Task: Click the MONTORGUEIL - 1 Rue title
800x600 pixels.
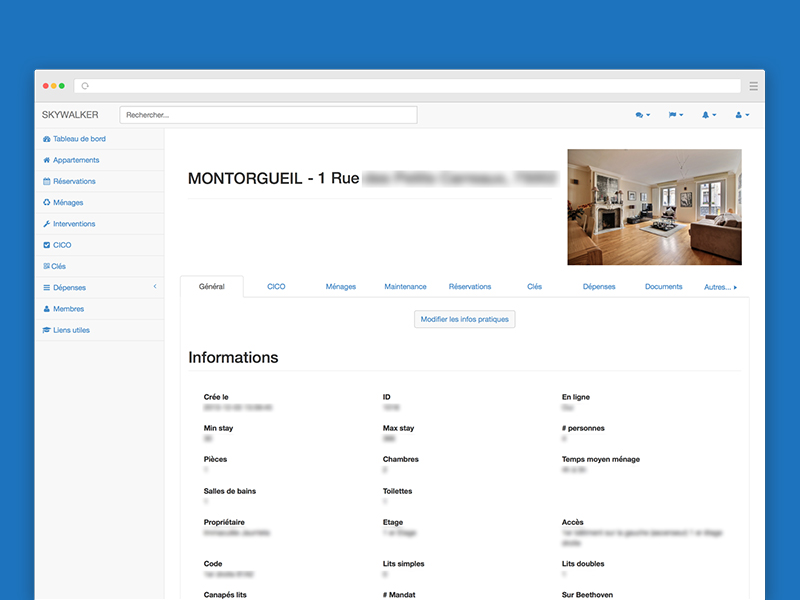Action: point(273,178)
